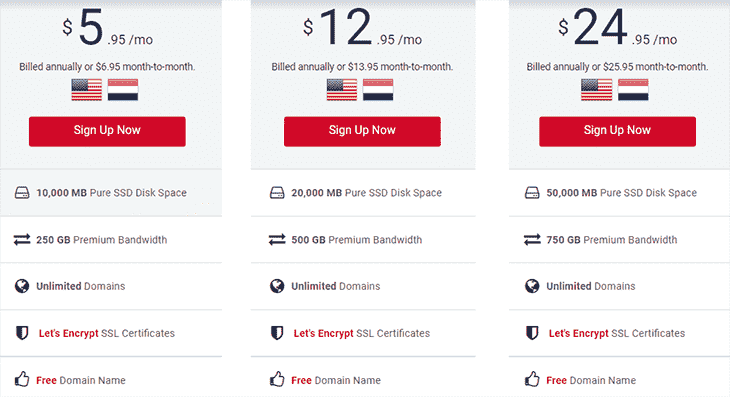Click Sign Up Now under $5.95 plan
The image size is (730, 397).
point(107,131)
